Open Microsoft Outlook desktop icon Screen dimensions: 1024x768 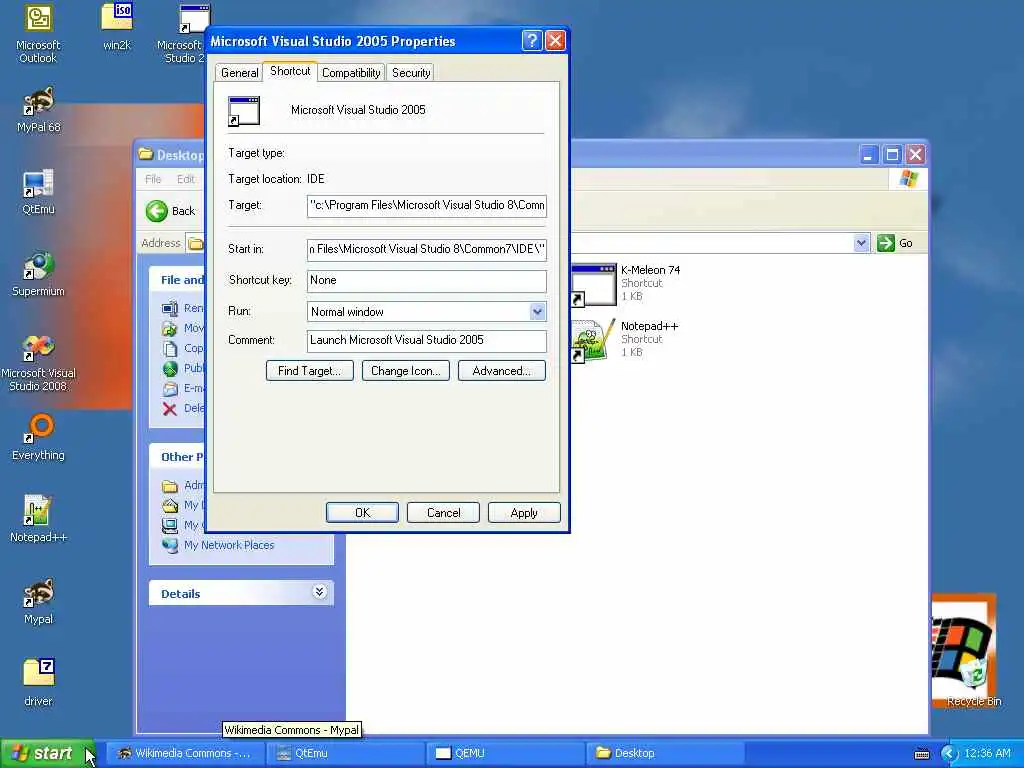[x=38, y=33]
